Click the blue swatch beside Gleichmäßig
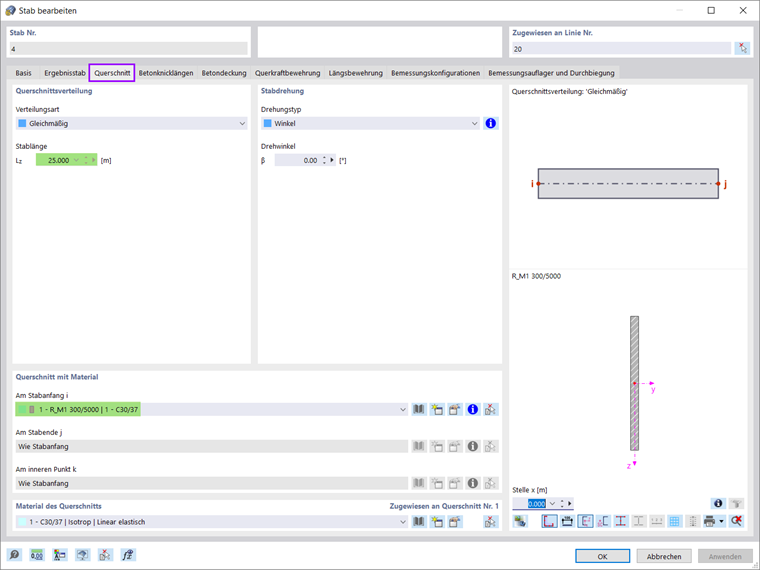Viewport: 760px width, 570px height. tap(22, 124)
